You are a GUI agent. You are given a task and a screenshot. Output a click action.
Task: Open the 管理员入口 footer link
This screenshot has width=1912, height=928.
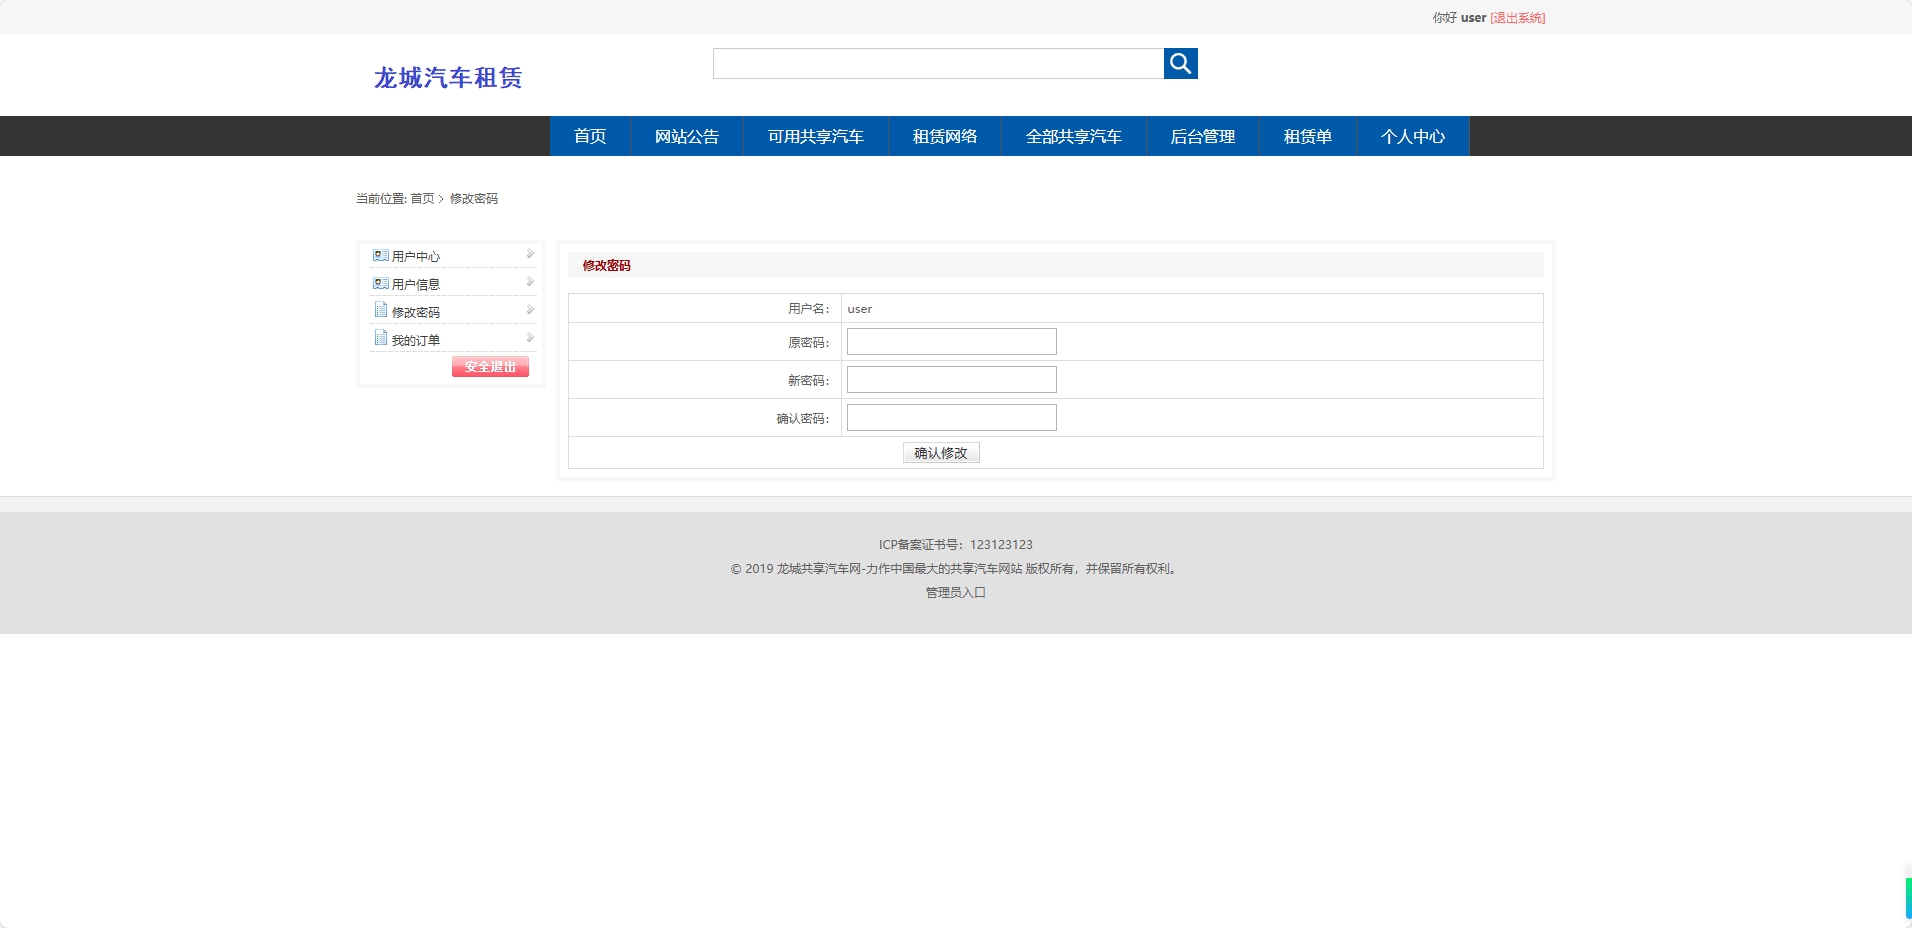(955, 592)
